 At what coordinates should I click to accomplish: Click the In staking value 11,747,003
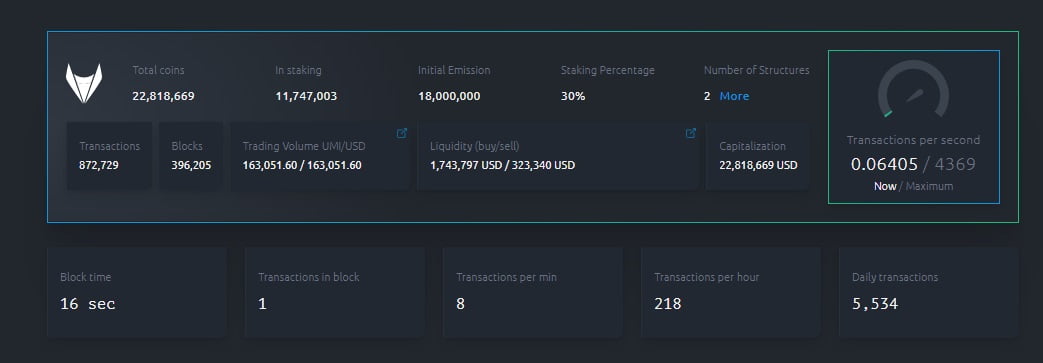coord(307,96)
